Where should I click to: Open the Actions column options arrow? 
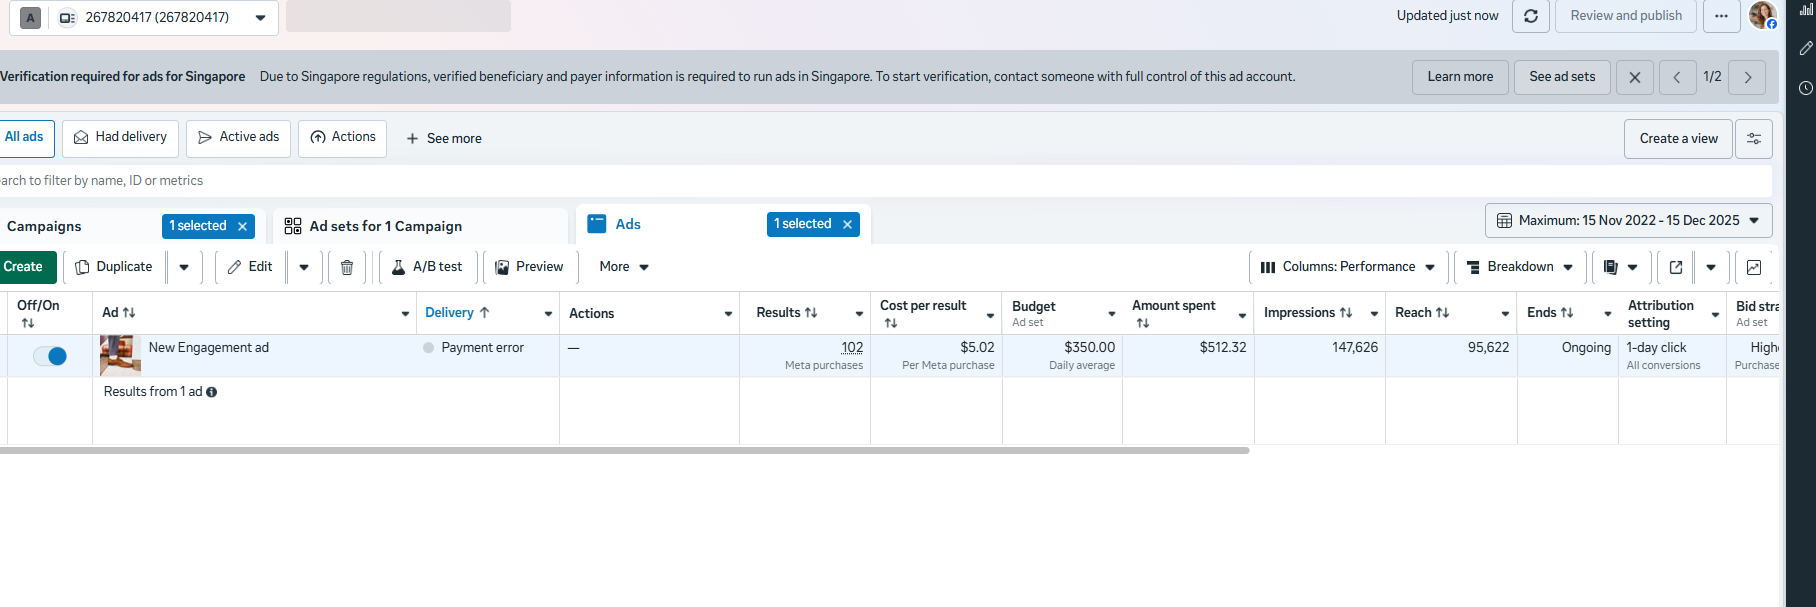tap(728, 314)
